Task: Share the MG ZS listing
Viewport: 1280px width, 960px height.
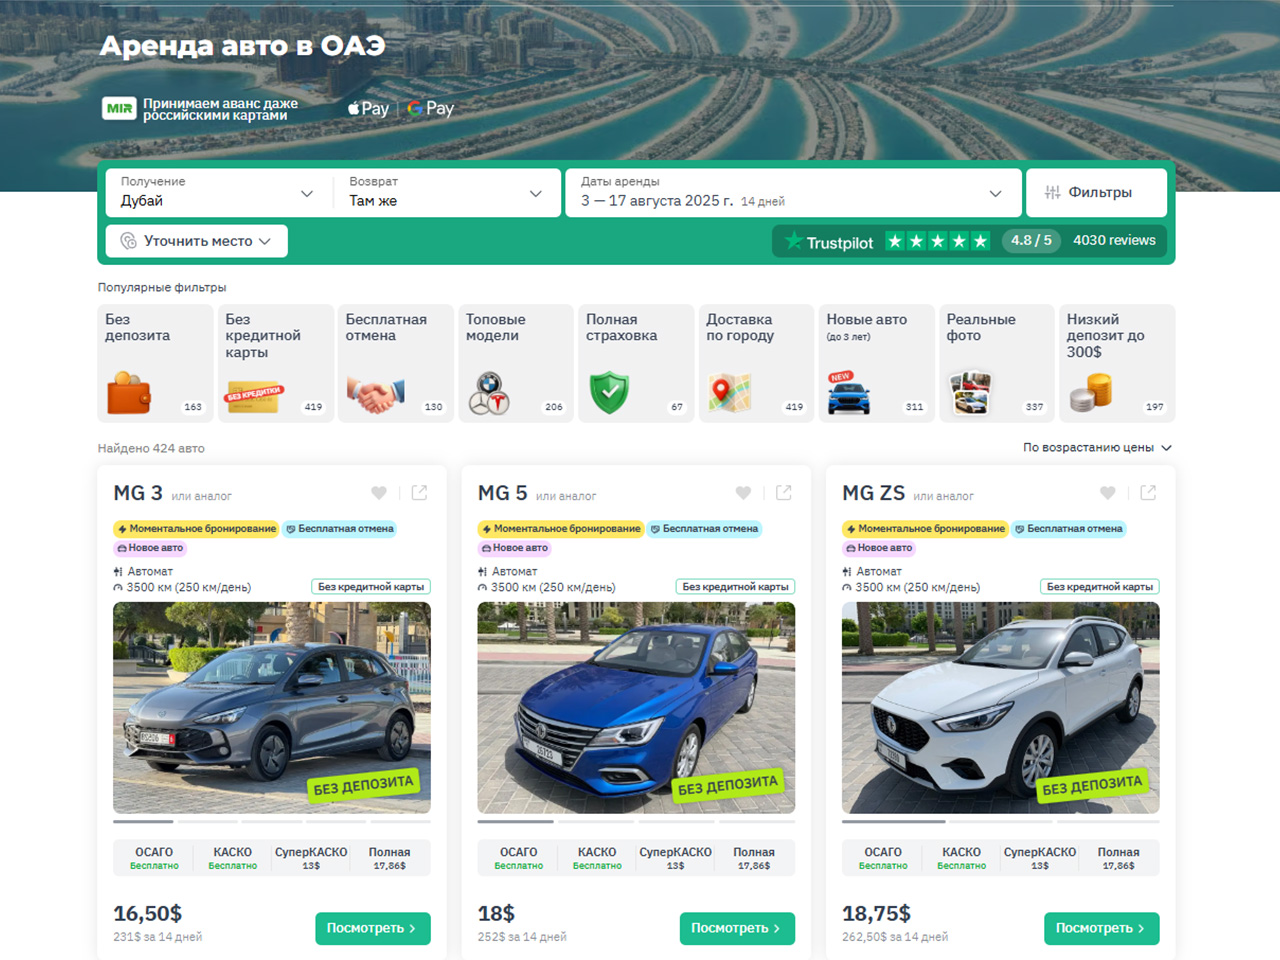Action: point(1149,493)
